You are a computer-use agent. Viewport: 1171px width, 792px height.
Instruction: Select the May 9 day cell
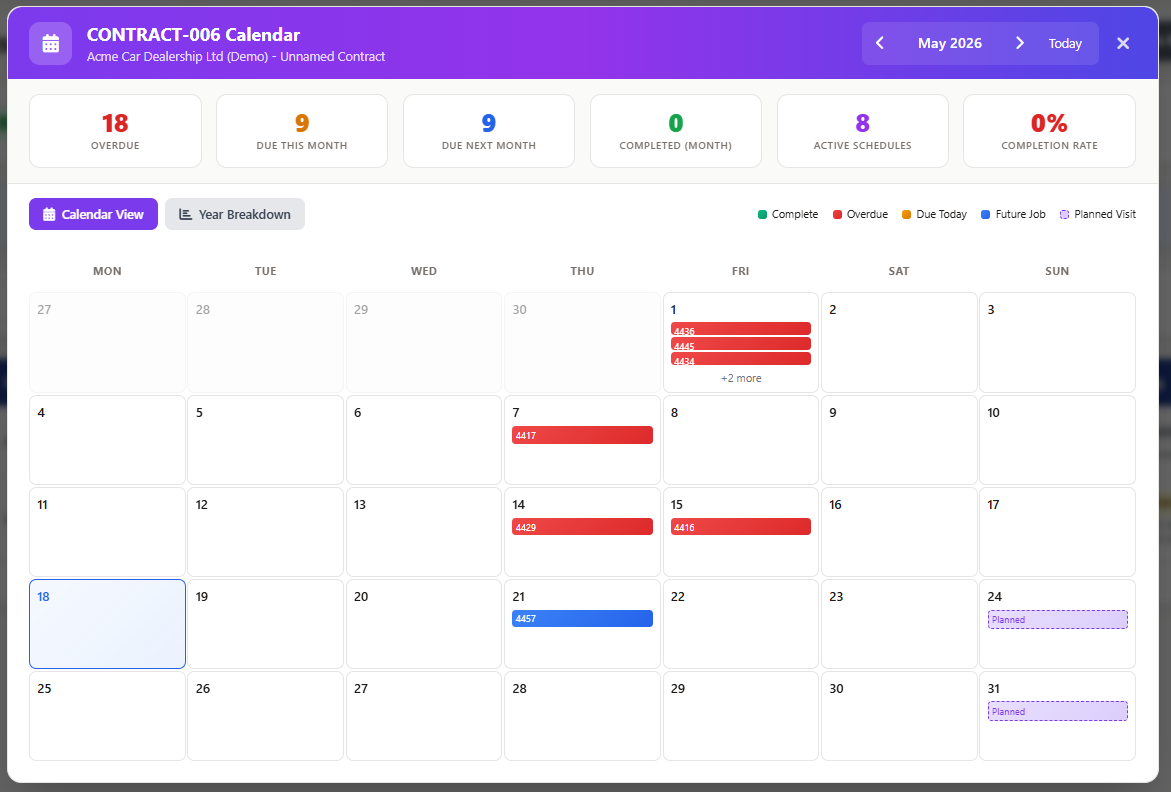click(x=898, y=440)
